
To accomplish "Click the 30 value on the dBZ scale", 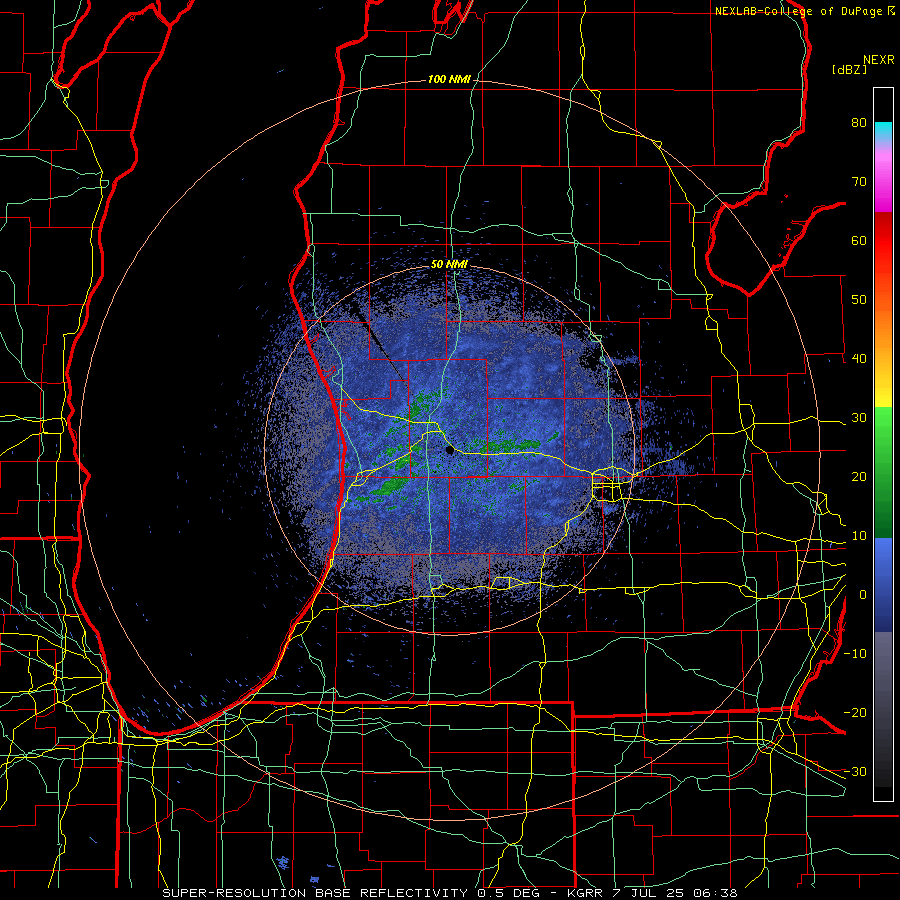I will coord(859,418).
